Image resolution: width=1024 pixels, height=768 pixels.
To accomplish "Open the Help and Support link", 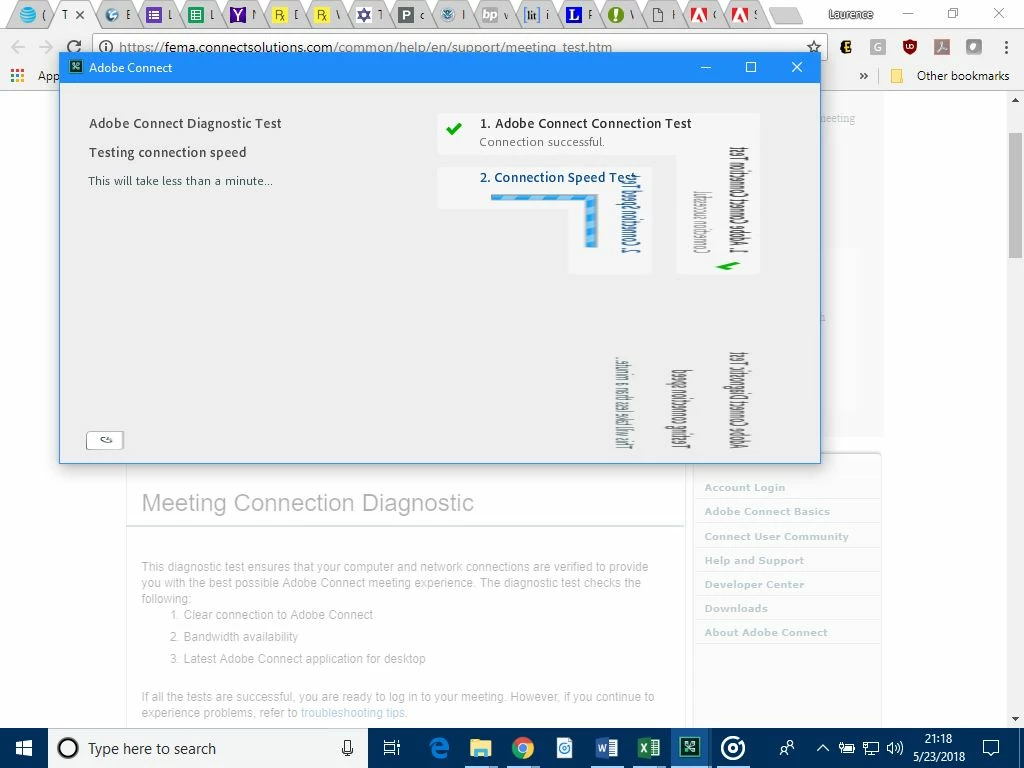I will pyautogui.click(x=754, y=560).
